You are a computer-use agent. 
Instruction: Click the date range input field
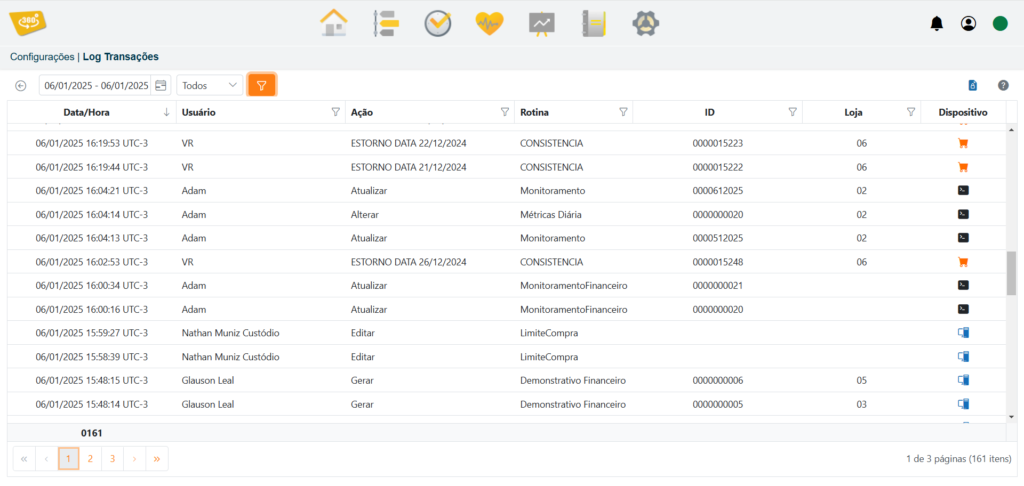pyautogui.click(x=95, y=86)
